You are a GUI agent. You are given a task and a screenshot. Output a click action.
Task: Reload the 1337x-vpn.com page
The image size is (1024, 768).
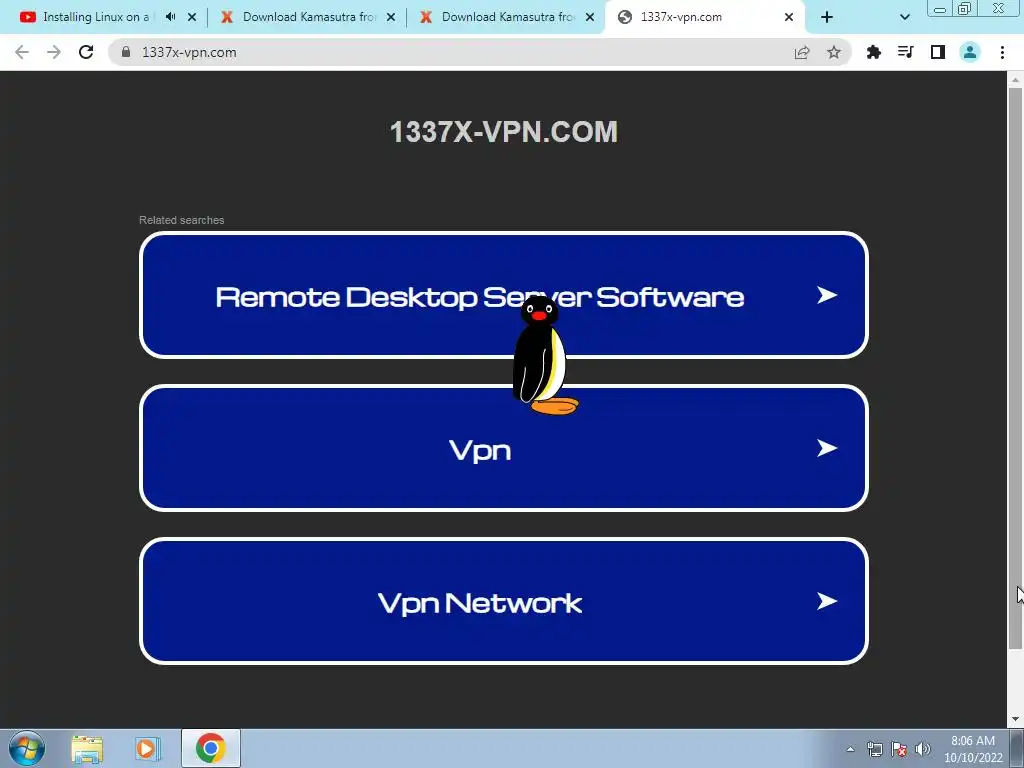coord(86,52)
